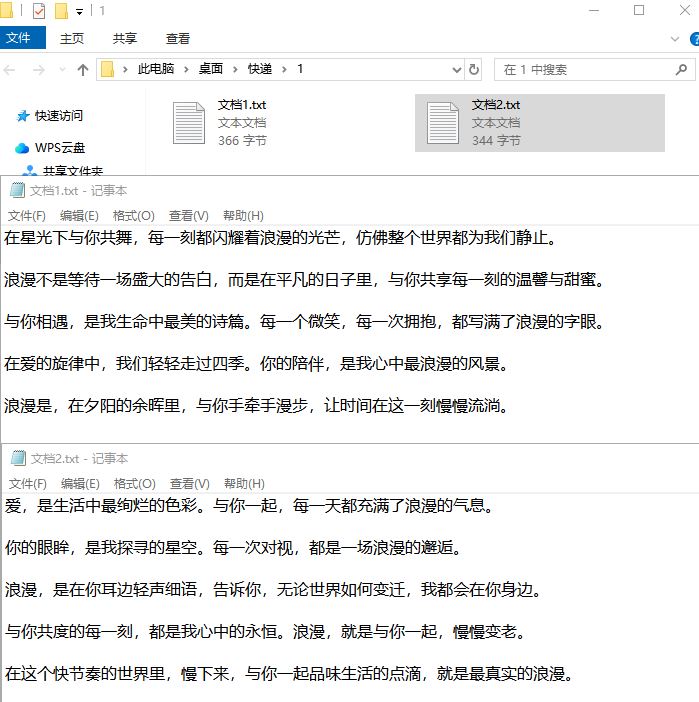This screenshot has height=702, width=699.
Task: Open 文件(F) menu in 文档2.txt Notepad
Action: coord(28,484)
